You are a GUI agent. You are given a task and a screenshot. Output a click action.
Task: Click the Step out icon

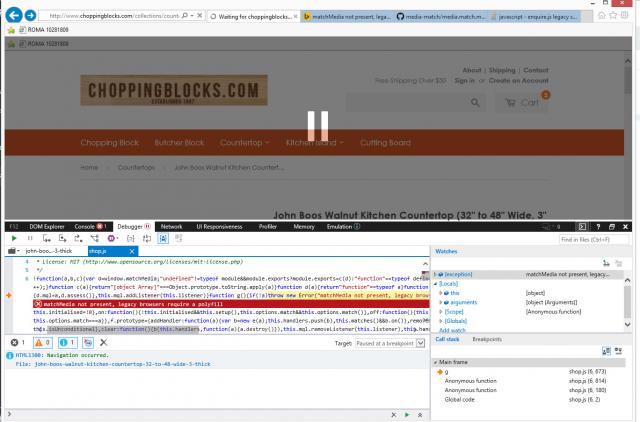coord(78,238)
